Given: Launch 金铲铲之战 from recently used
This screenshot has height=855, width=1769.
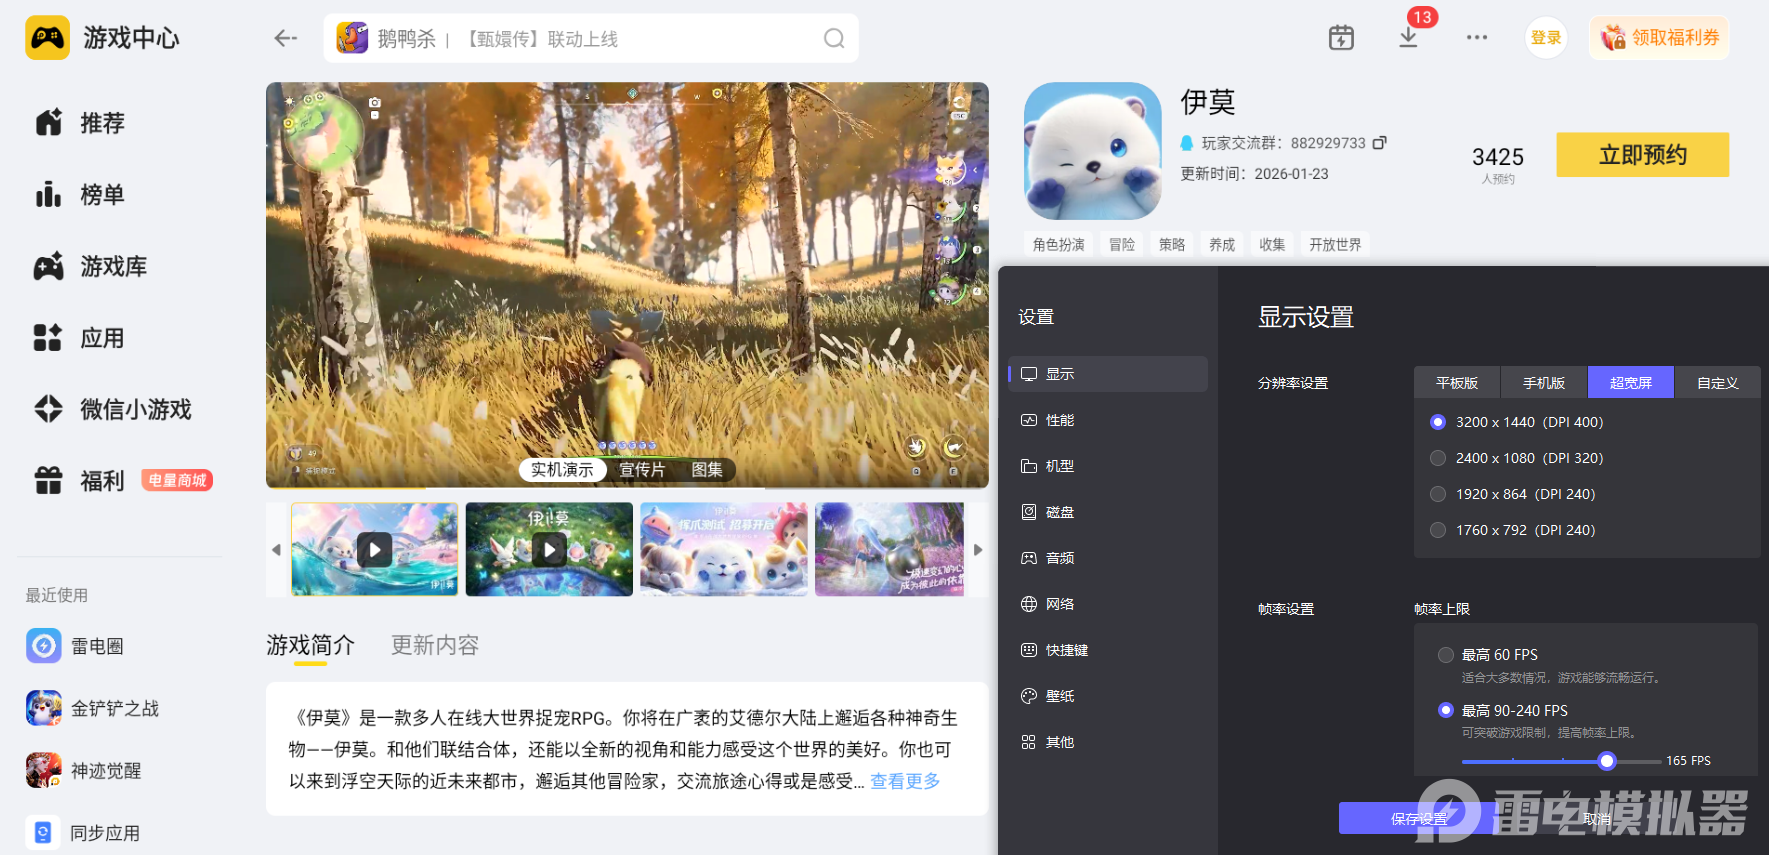Looking at the screenshot, I should coord(93,708).
